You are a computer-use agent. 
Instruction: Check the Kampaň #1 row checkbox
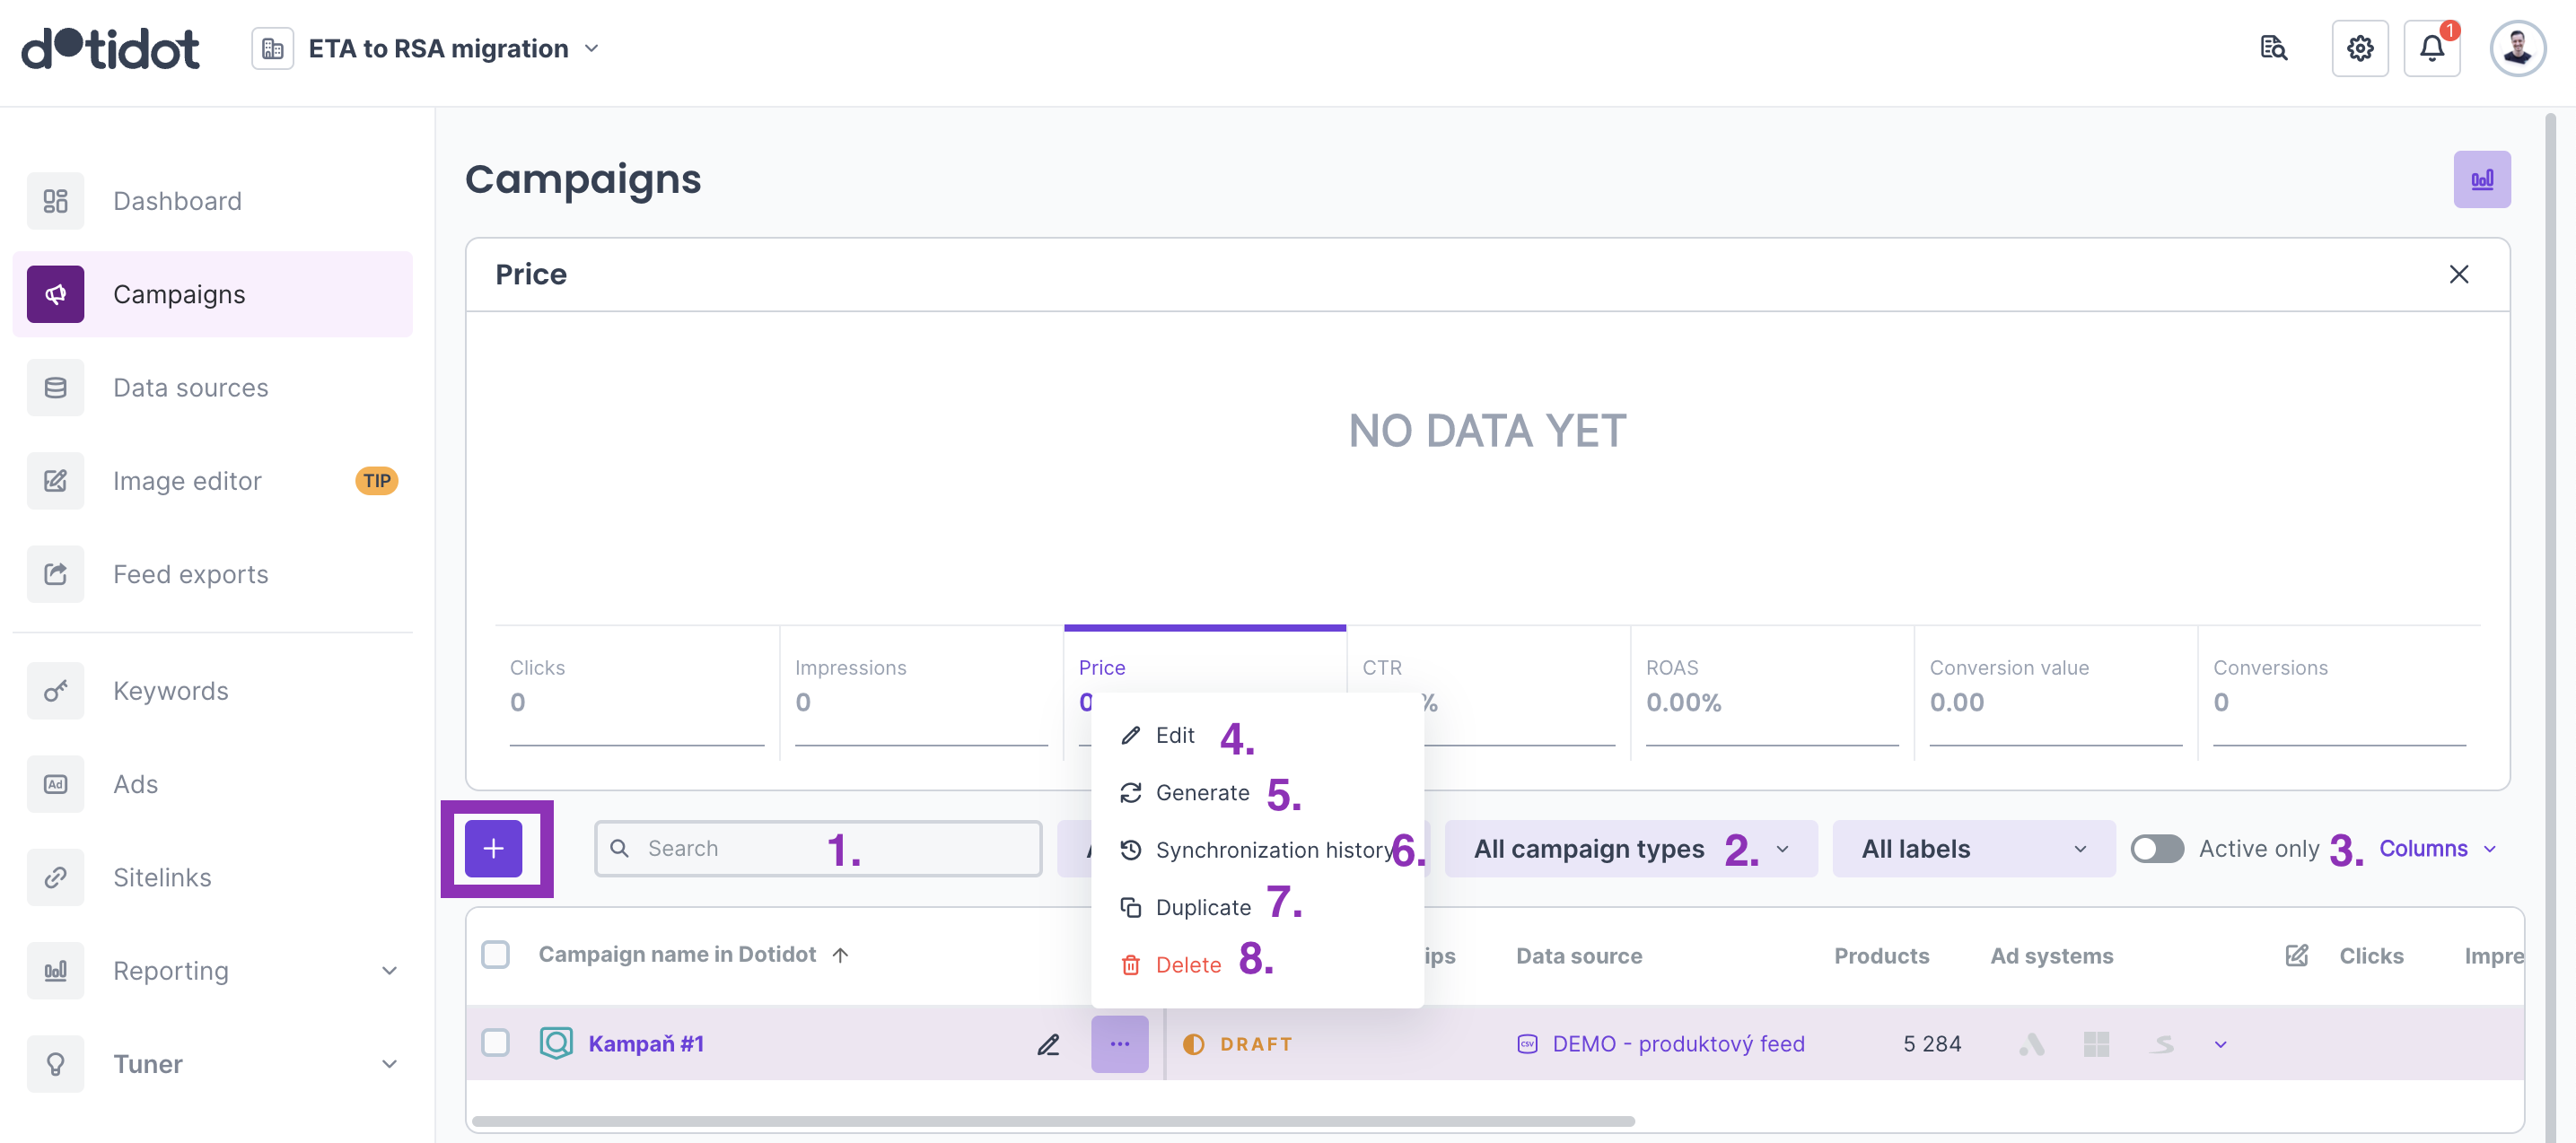(495, 1043)
